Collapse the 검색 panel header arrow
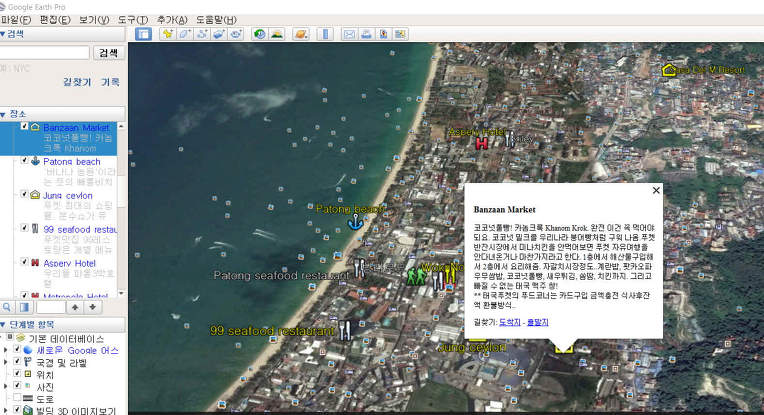This screenshot has height=415, width=764. click(2, 34)
